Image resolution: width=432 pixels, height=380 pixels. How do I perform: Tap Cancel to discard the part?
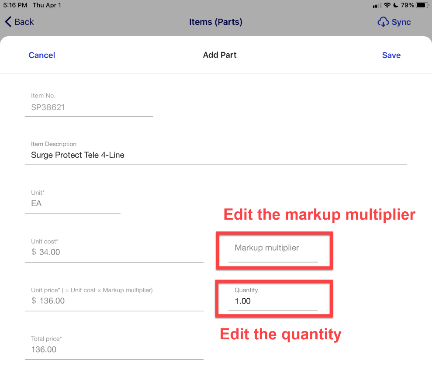point(42,55)
